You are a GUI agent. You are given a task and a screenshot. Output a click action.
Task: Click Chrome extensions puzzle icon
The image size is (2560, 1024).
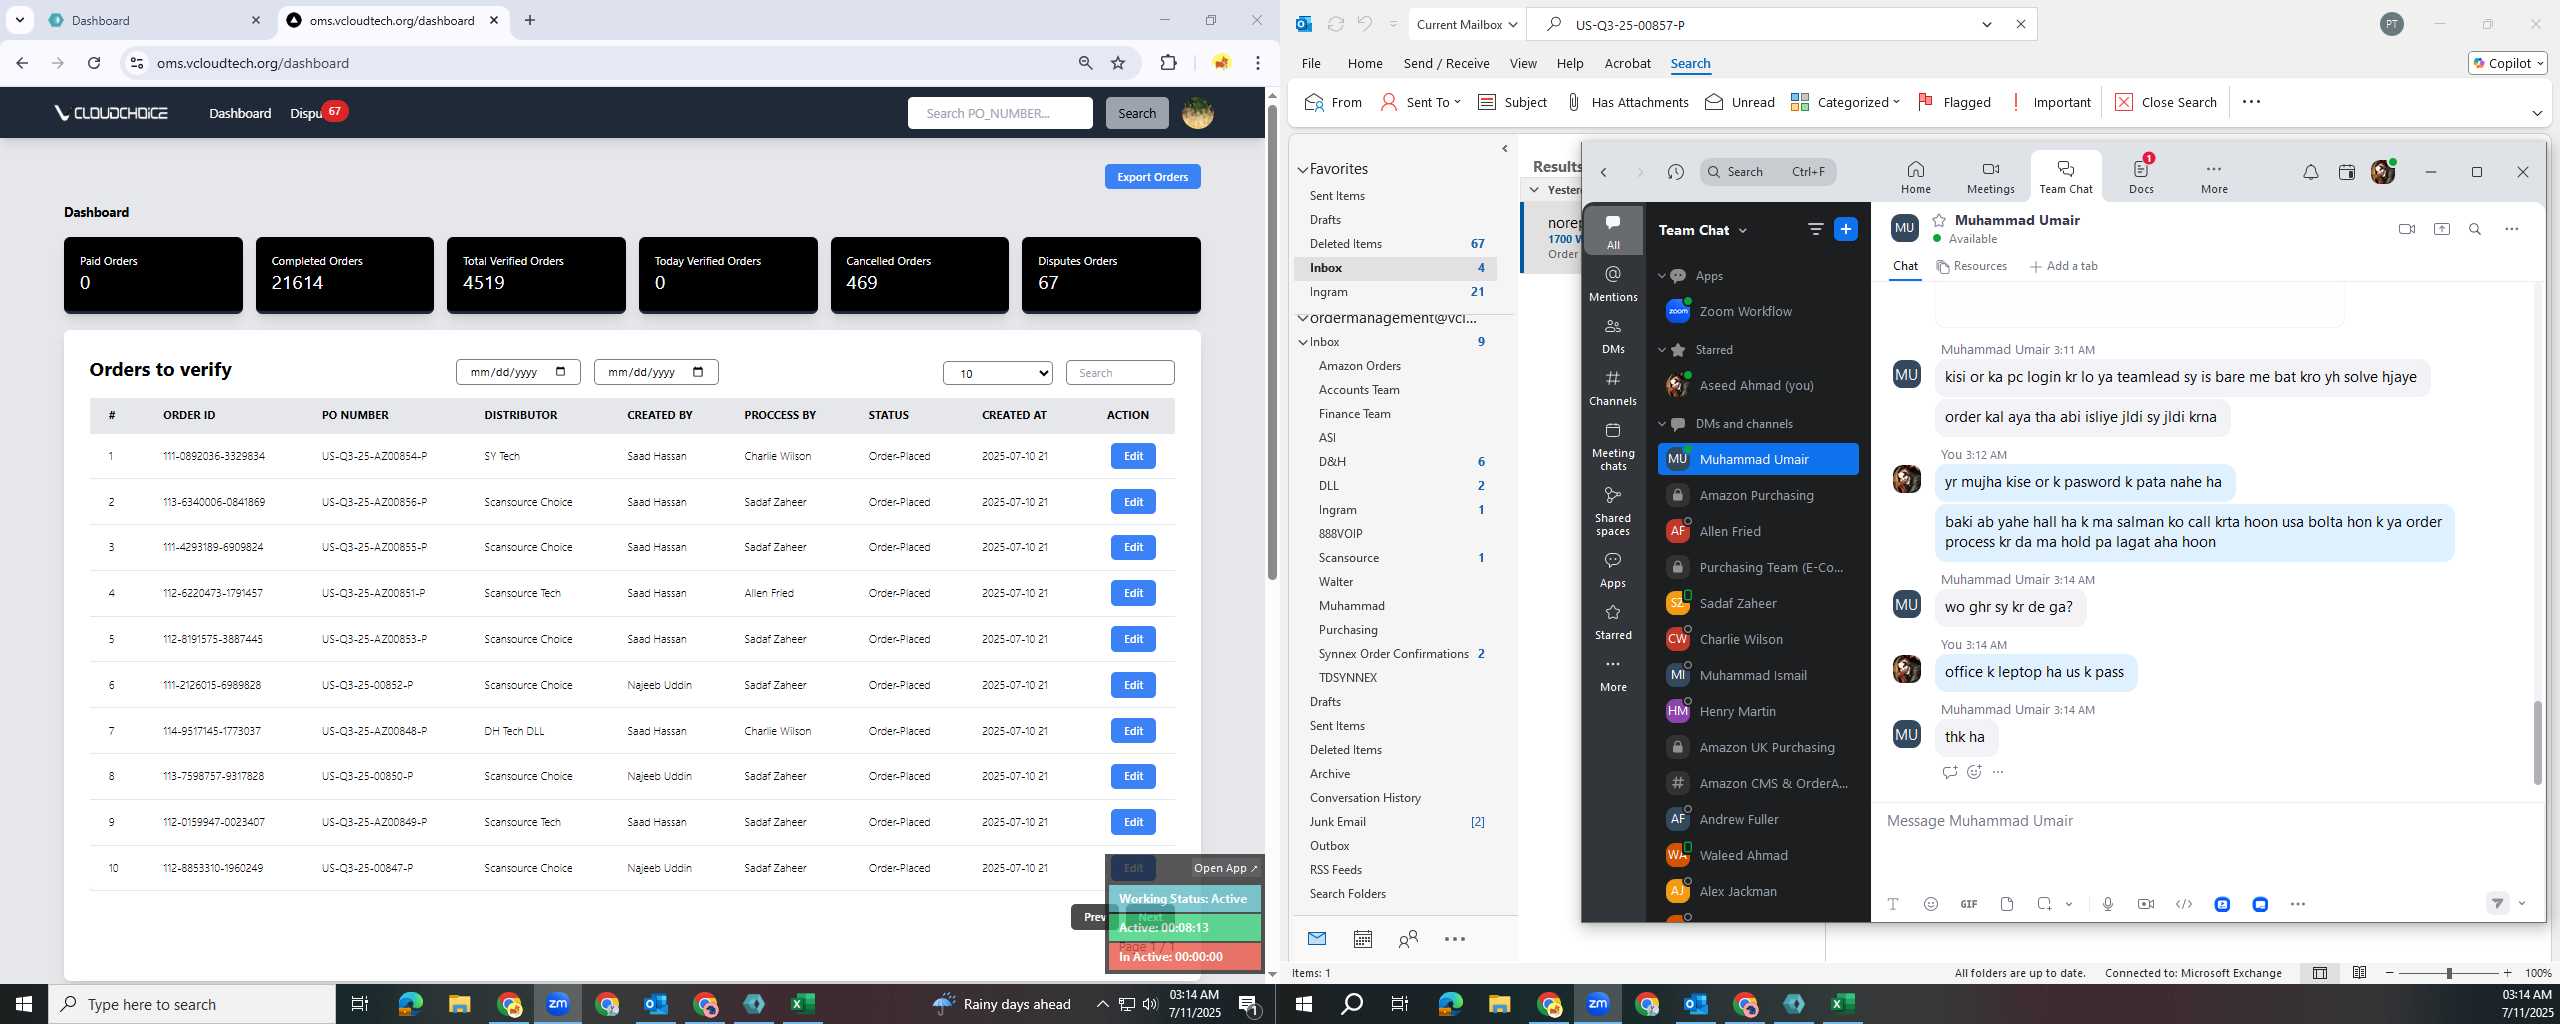point(1168,63)
